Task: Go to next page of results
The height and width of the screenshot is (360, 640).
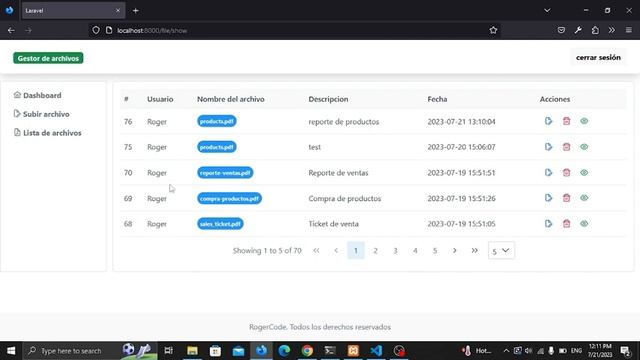Action: [455, 251]
